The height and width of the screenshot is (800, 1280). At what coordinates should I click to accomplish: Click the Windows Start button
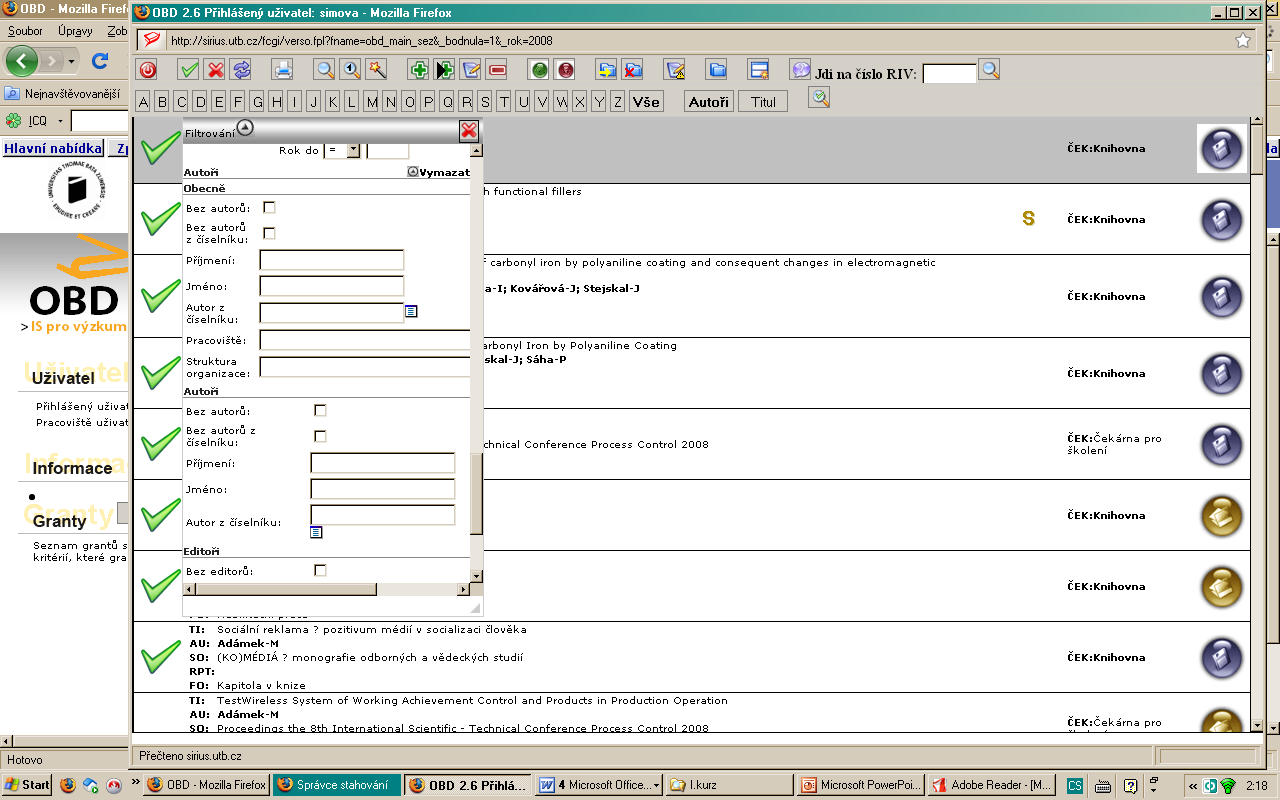click(27, 785)
